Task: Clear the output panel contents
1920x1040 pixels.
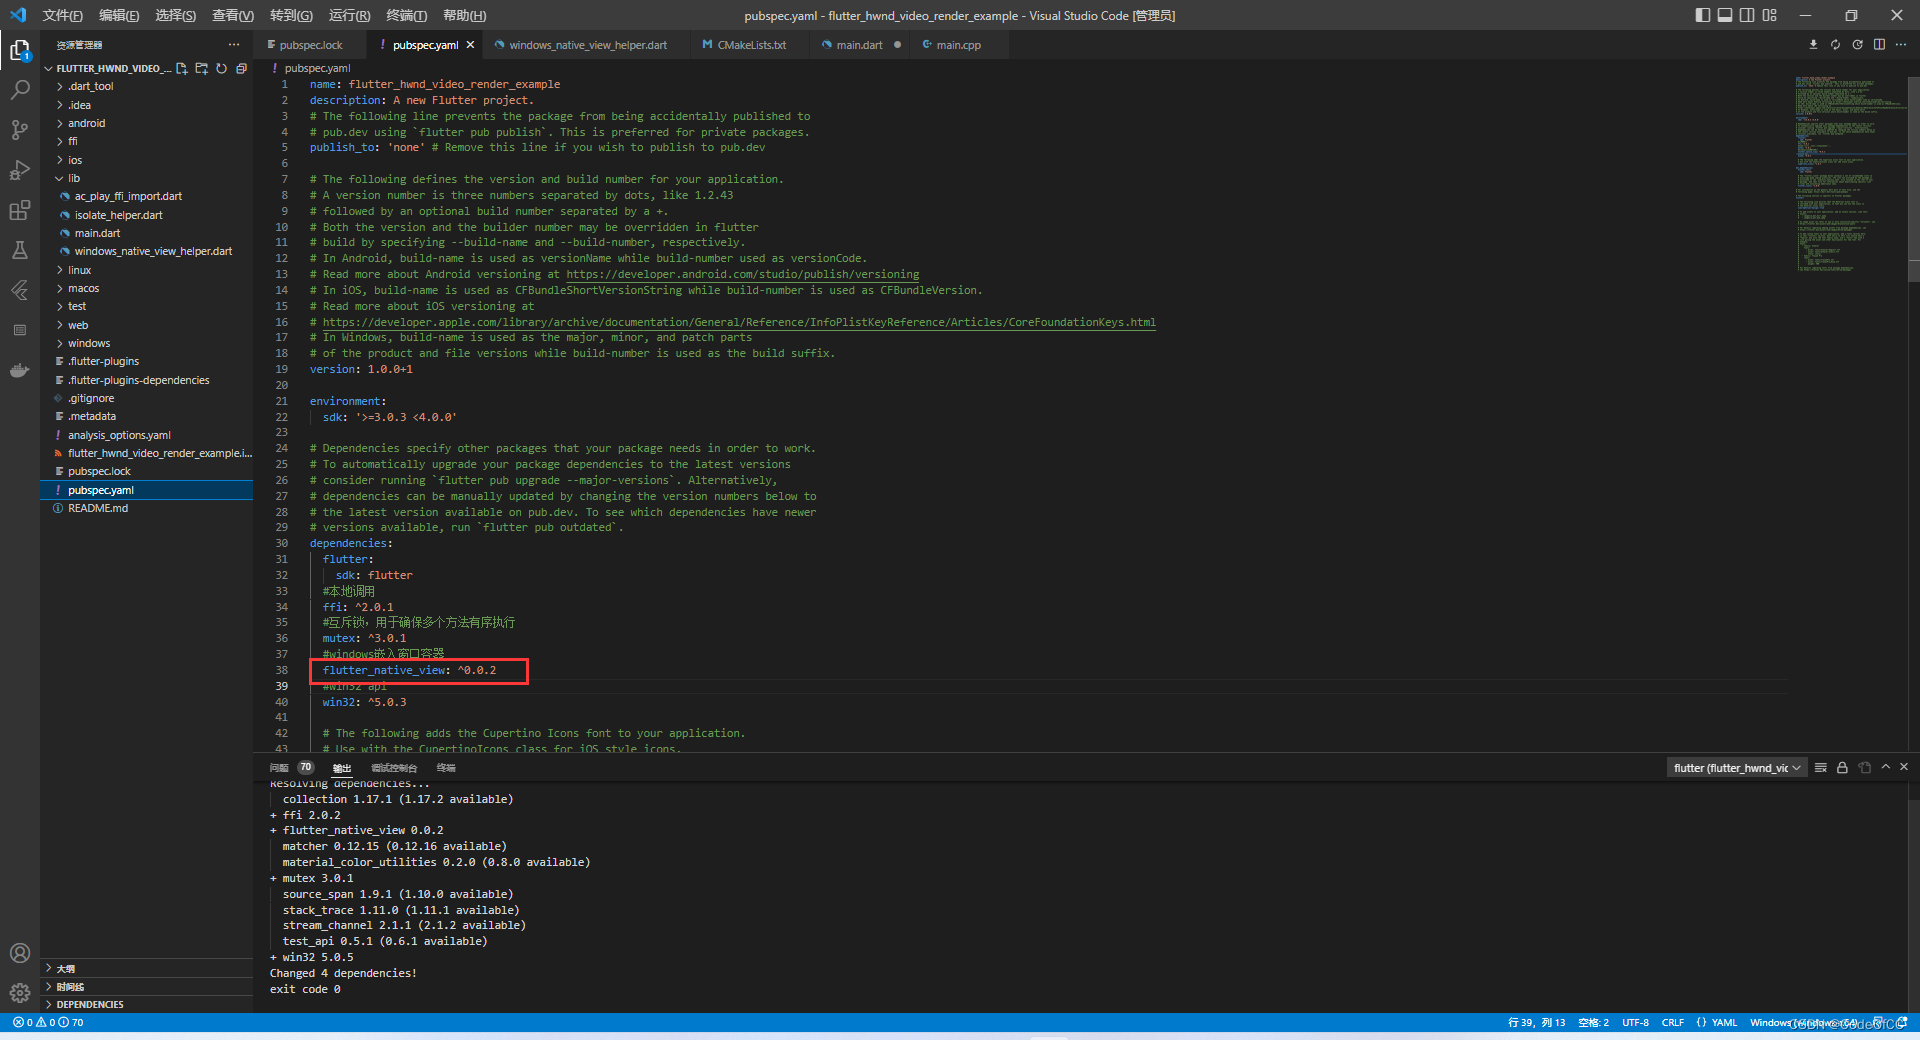Action: (x=1821, y=767)
